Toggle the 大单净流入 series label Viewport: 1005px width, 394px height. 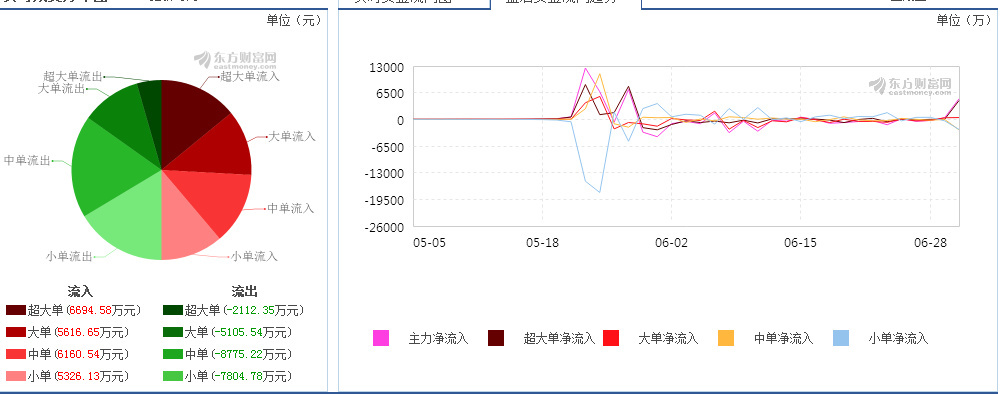(x=669, y=338)
